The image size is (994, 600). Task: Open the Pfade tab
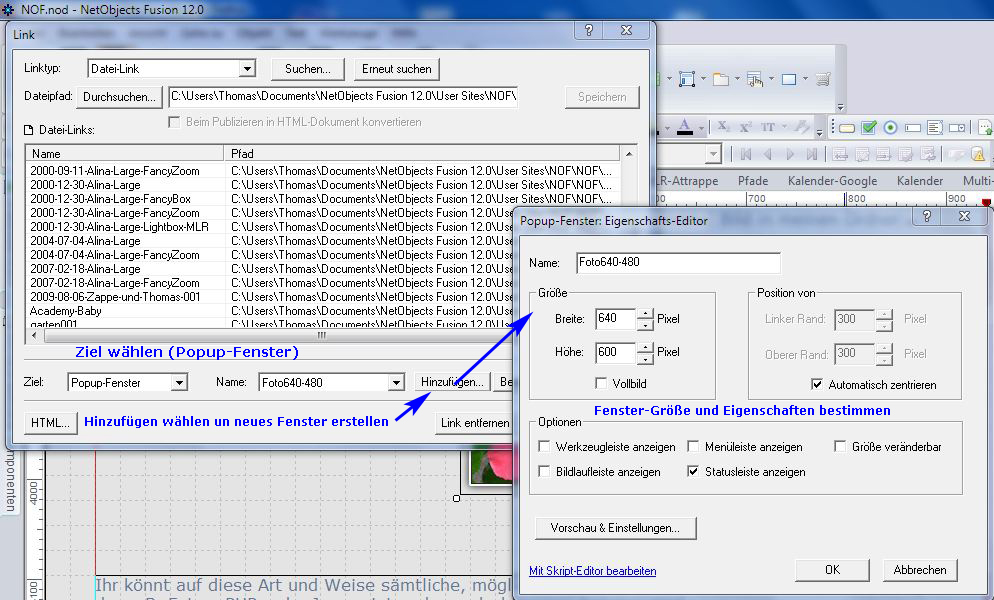coord(753,181)
